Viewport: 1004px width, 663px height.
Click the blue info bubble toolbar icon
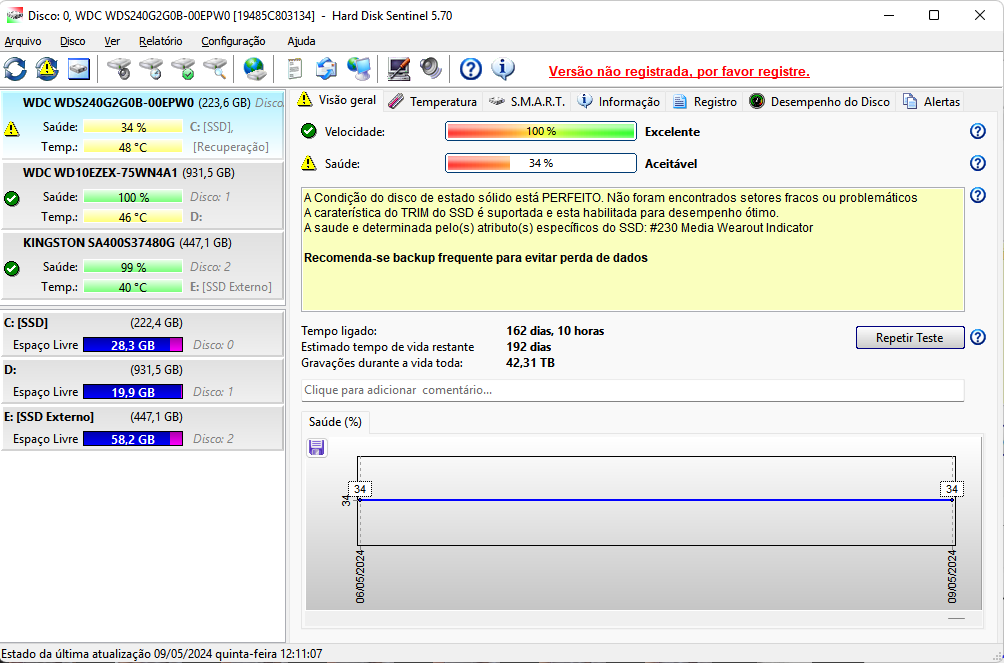coord(503,69)
